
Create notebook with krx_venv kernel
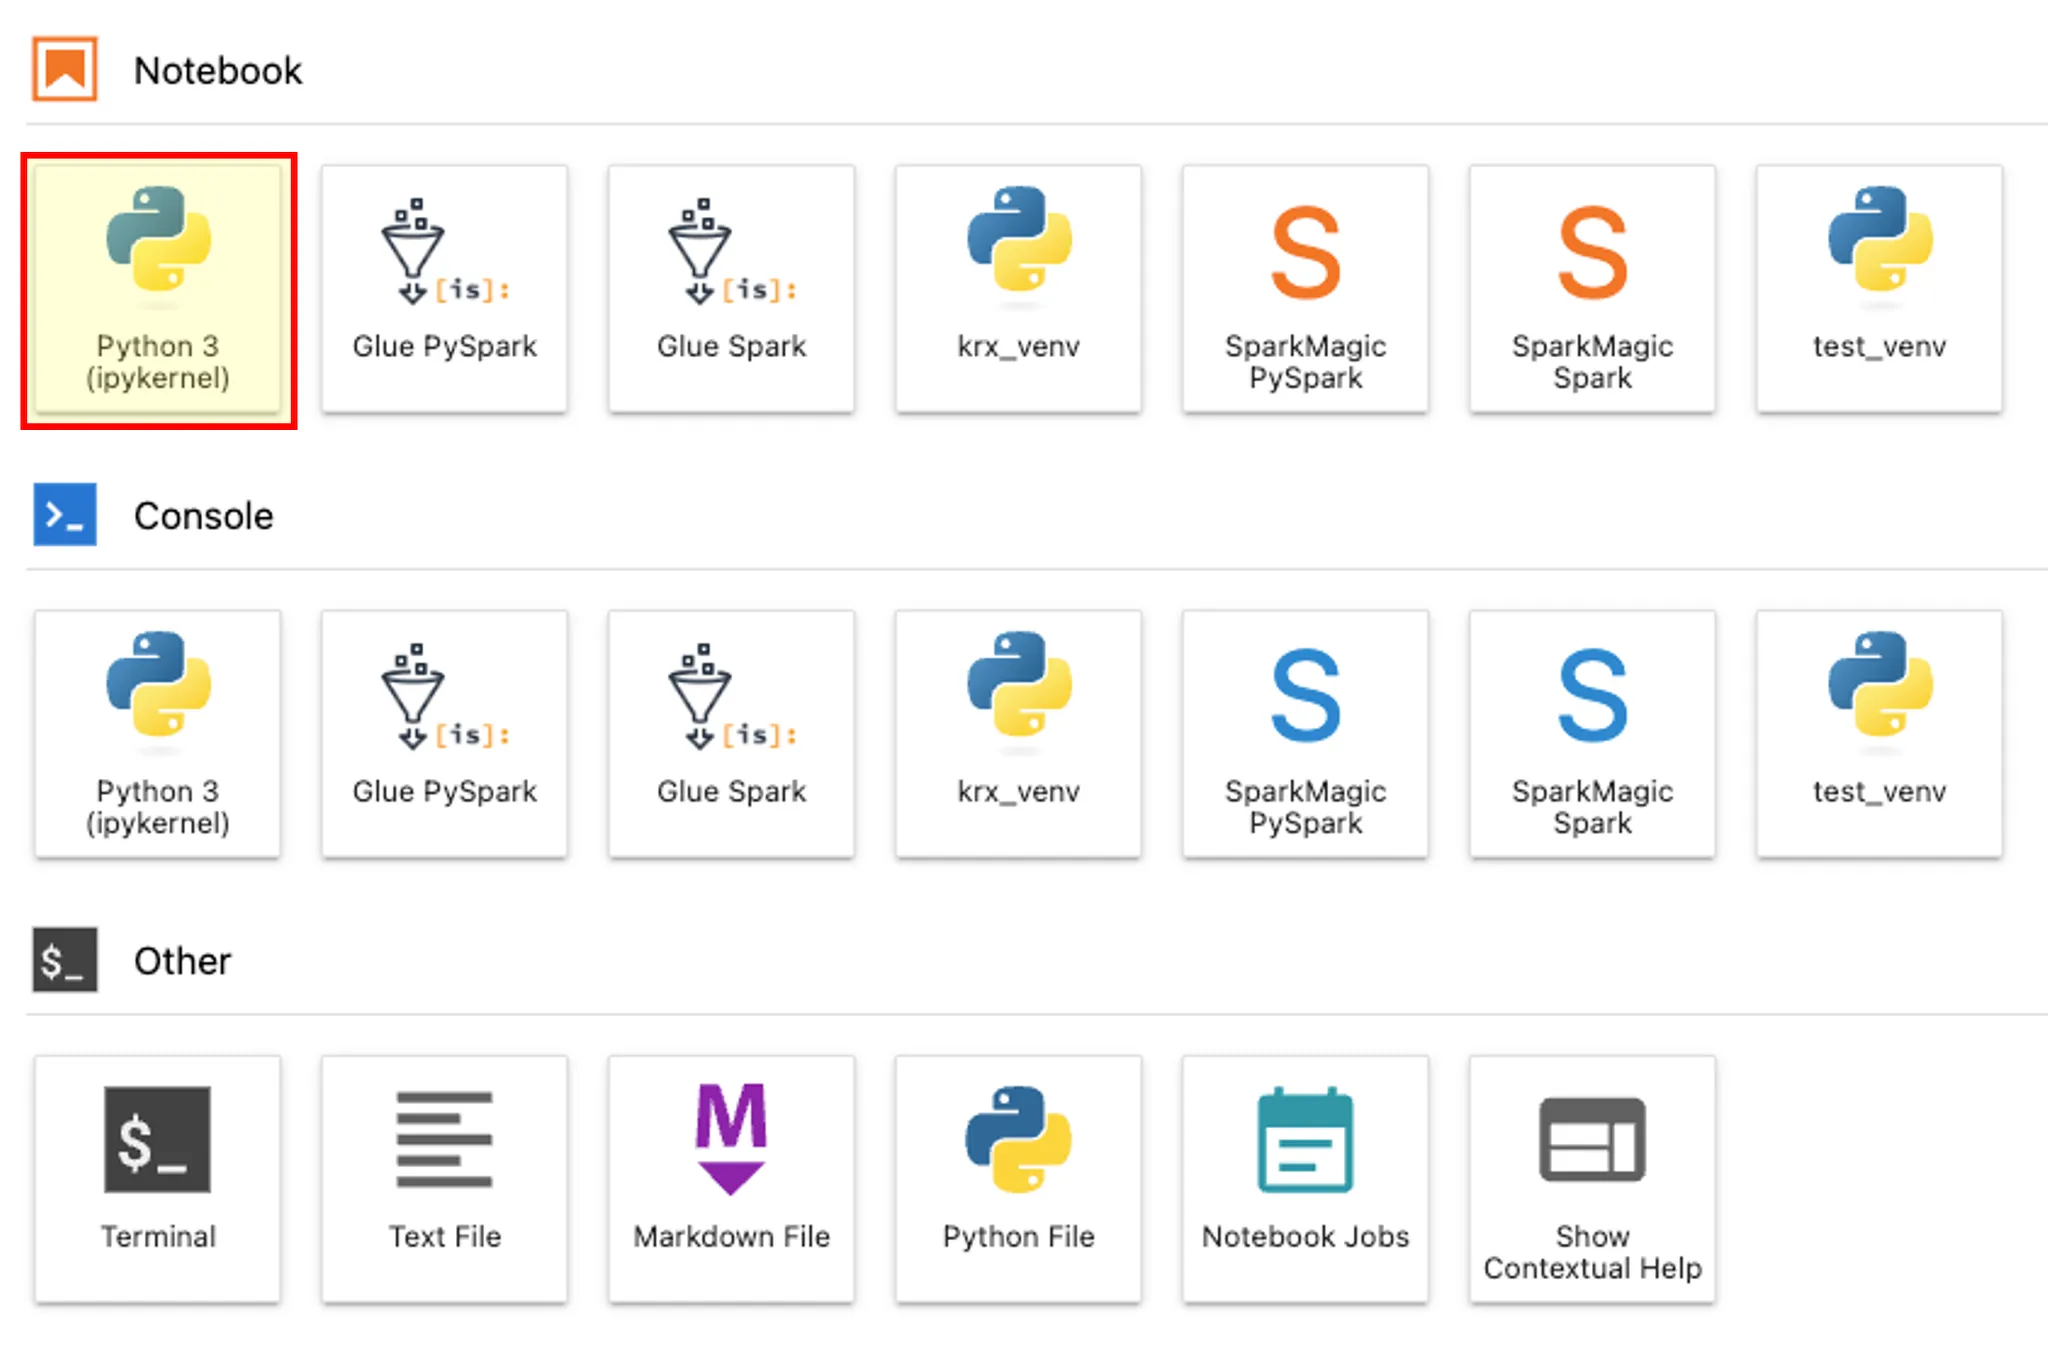tap(1018, 289)
